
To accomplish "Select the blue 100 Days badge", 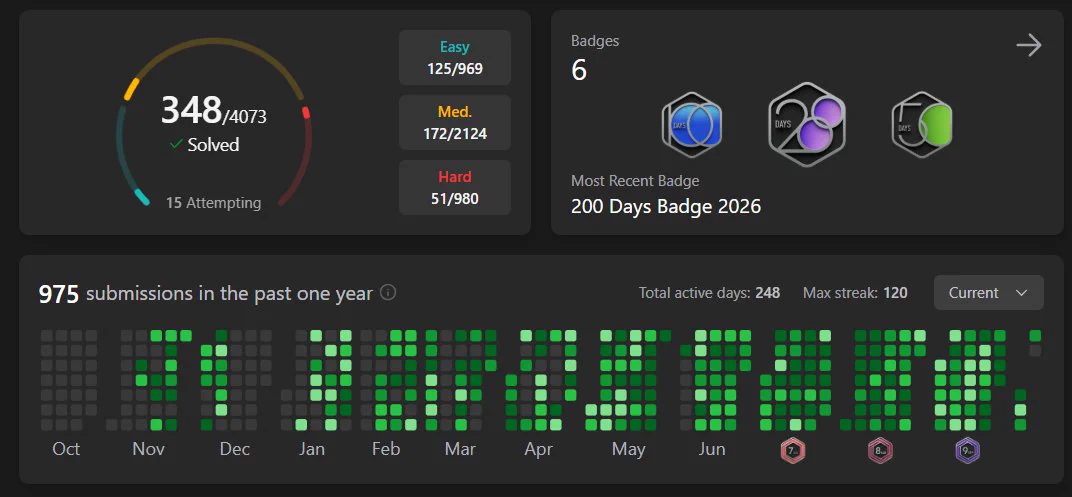I will pyautogui.click(x=693, y=125).
